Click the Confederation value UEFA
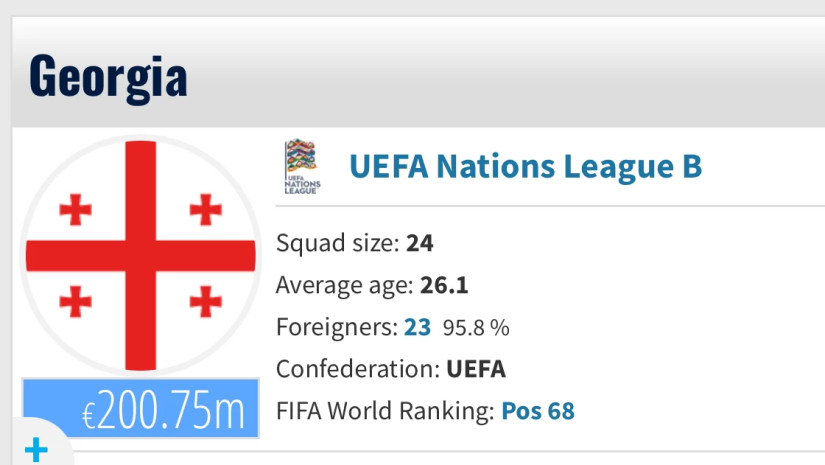Viewport: 825px width, 465px height. tap(476, 369)
